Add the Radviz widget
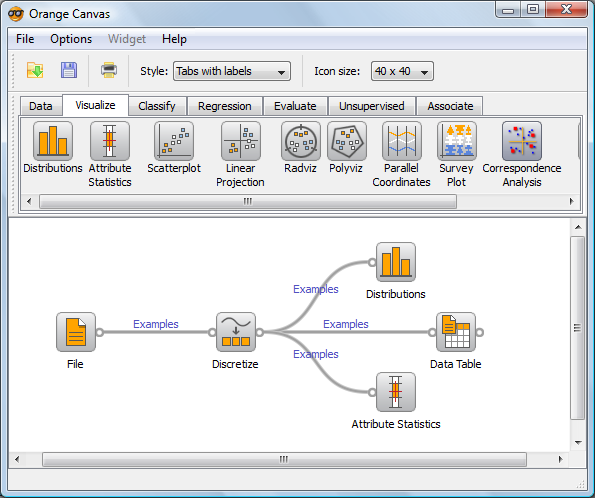The height and width of the screenshot is (498, 595). pos(301,141)
